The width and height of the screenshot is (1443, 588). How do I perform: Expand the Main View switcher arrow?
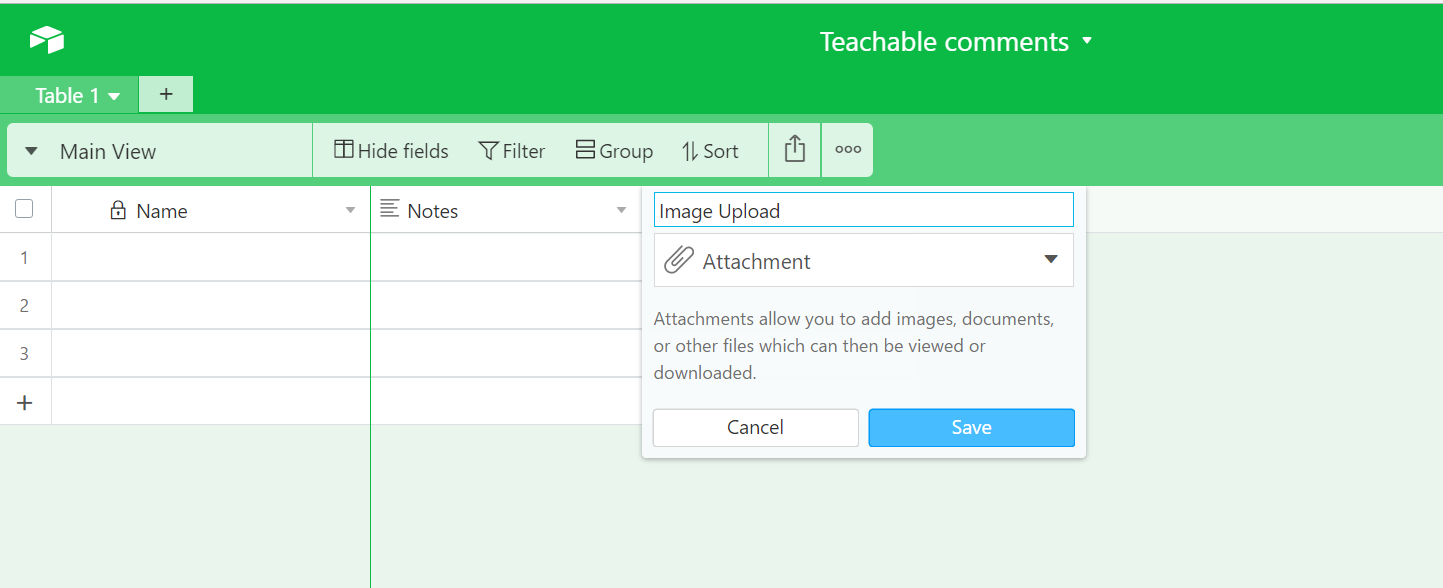coord(31,151)
